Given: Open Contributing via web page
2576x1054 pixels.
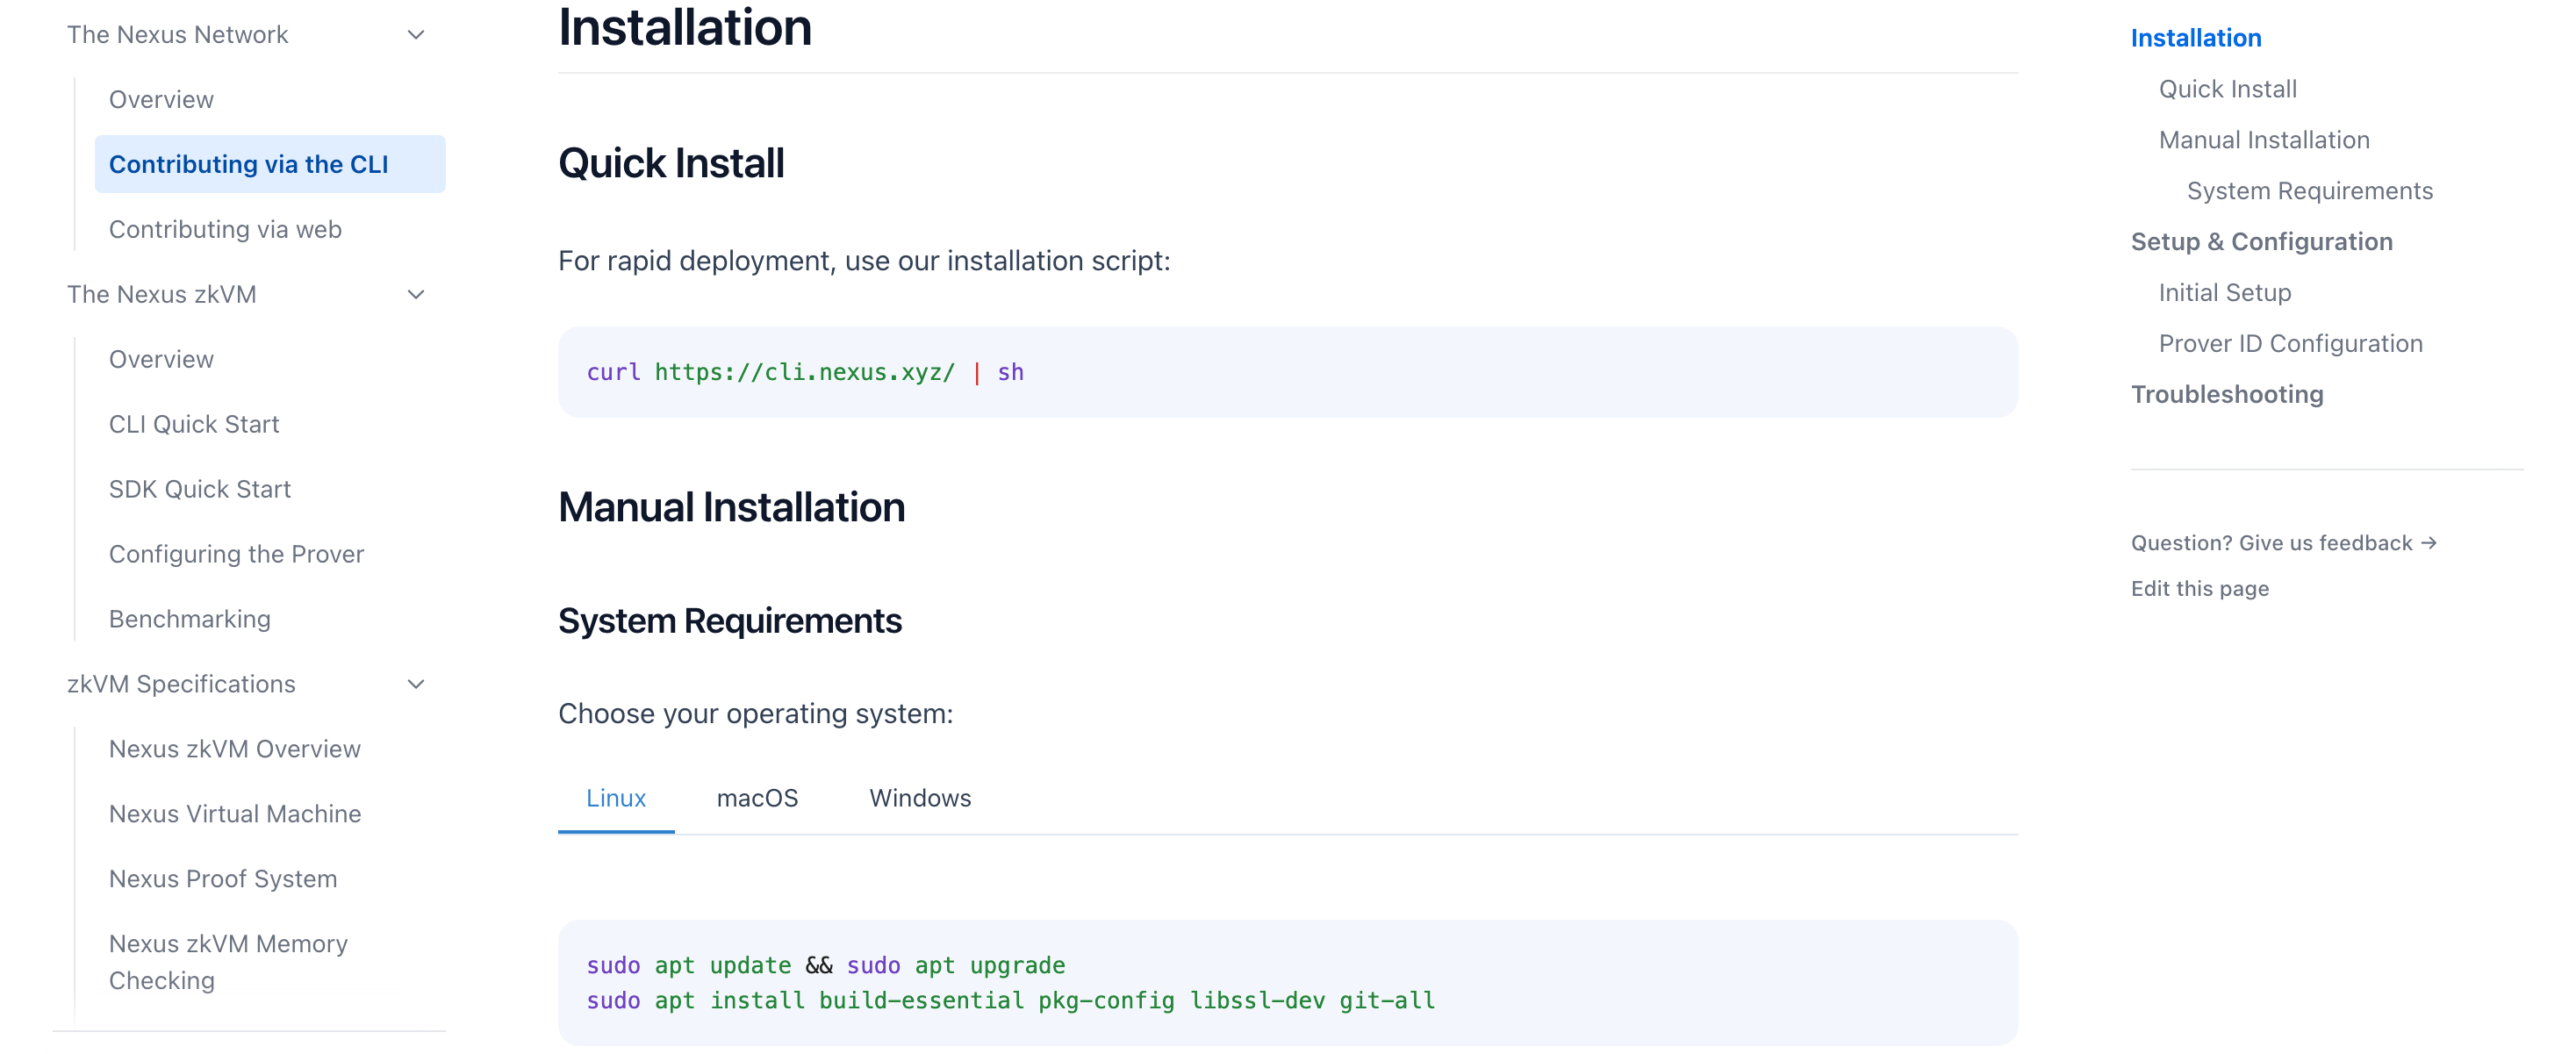Looking at the screenshot, I should pyautogui.click(x=225, y=229).
